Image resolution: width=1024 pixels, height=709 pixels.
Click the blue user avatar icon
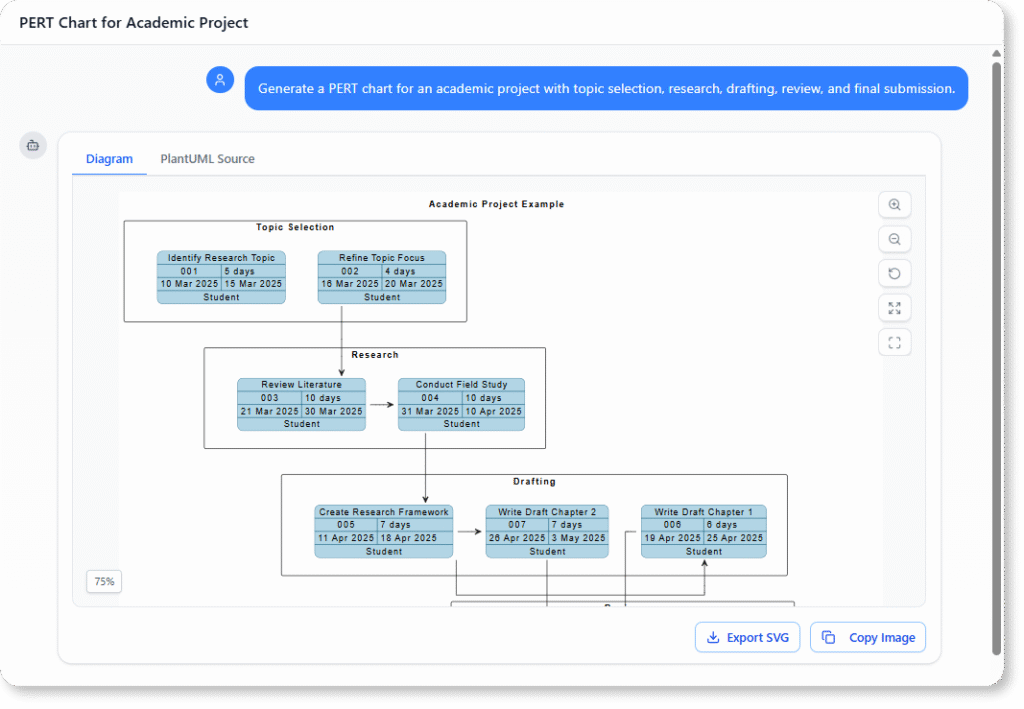pos(220,80)
